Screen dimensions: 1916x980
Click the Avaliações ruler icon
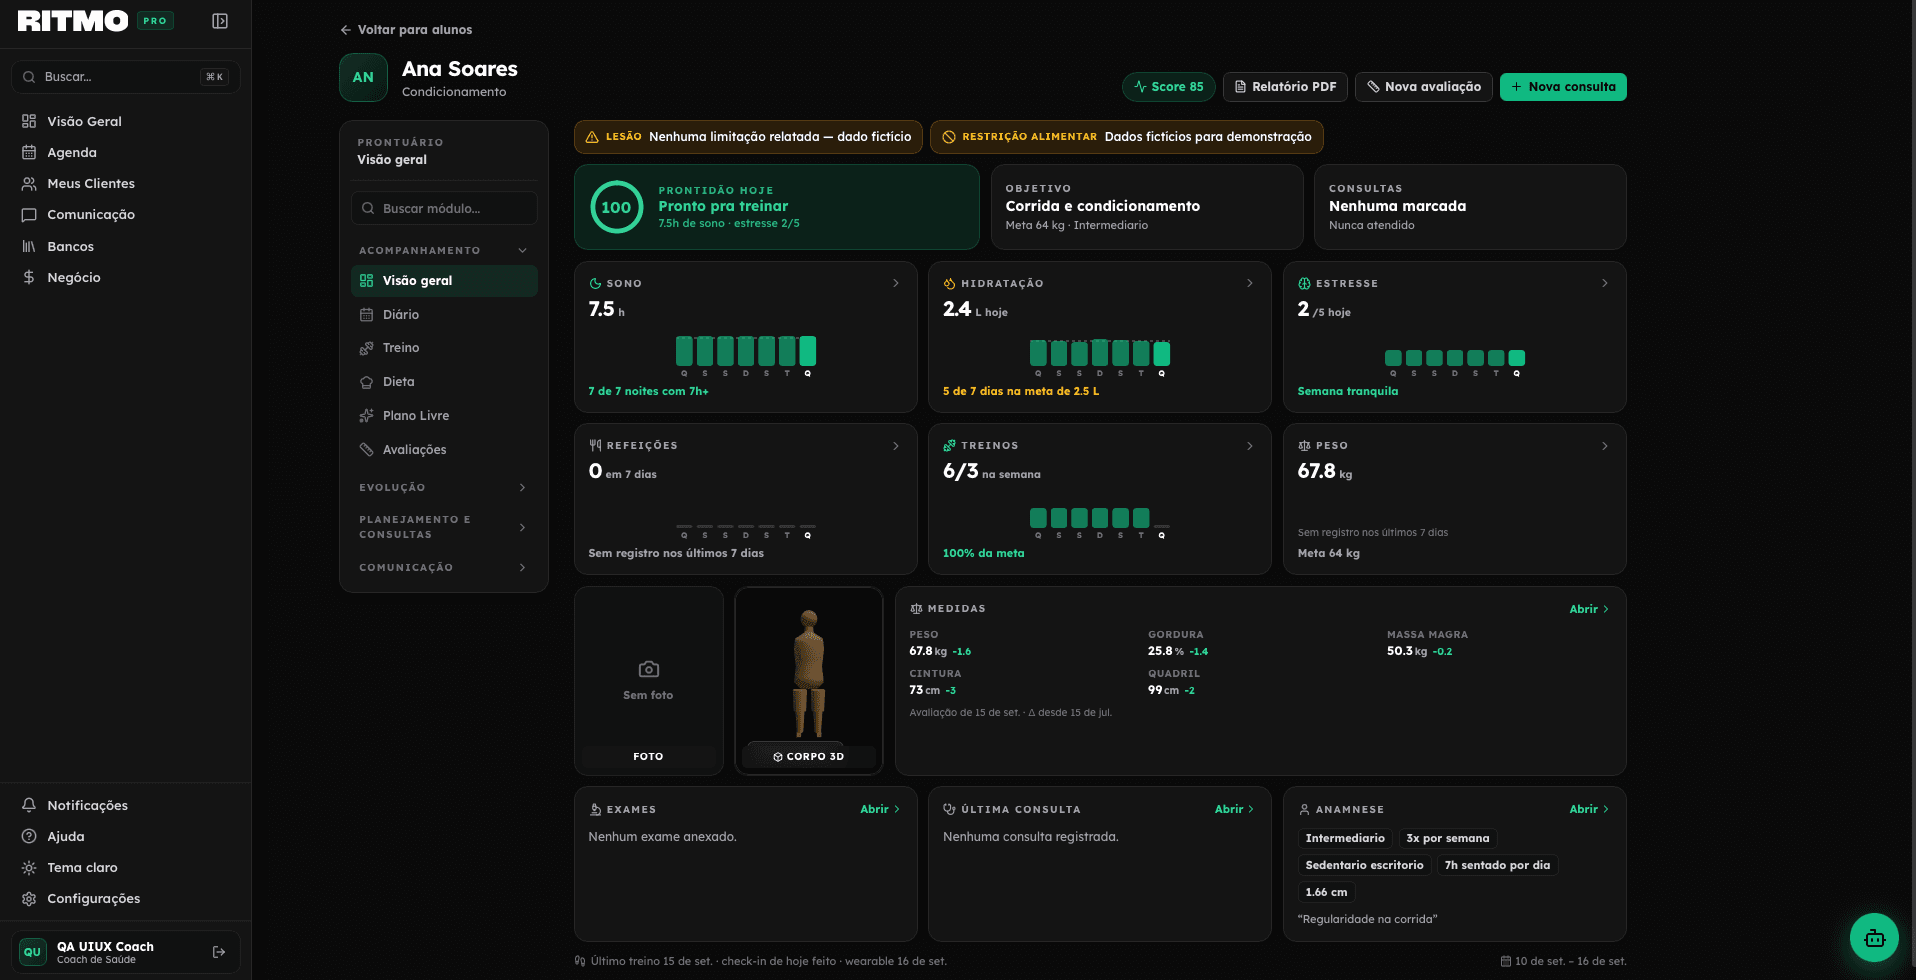point(366,449)
